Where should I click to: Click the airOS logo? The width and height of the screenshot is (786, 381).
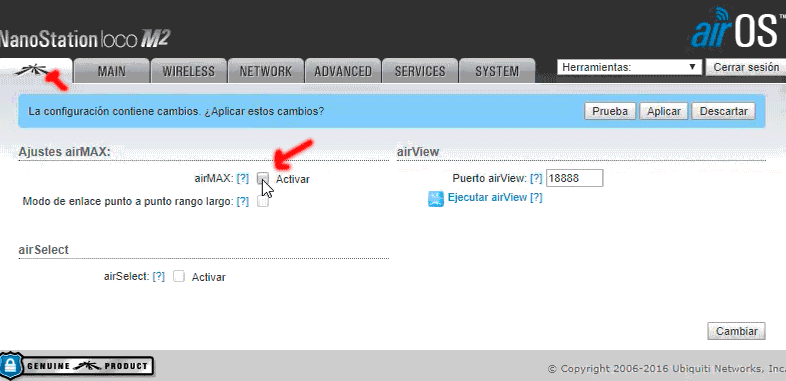click(x=738, y=28)
